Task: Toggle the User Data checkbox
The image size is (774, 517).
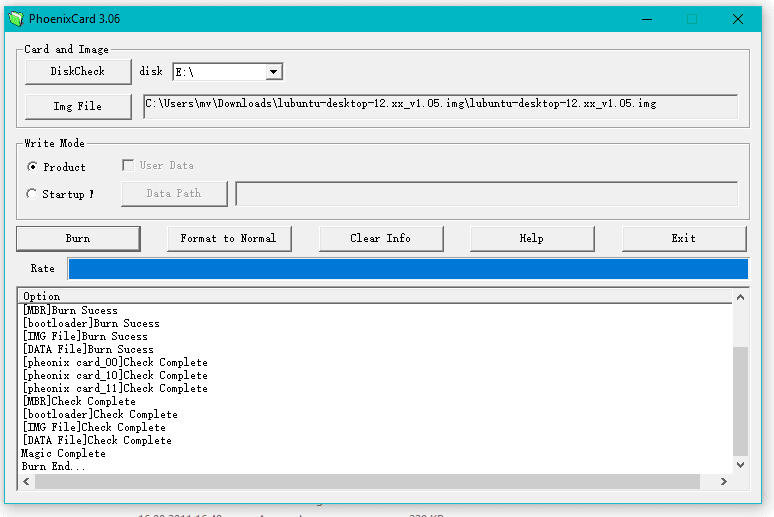Action: click(x=128, y=165)
